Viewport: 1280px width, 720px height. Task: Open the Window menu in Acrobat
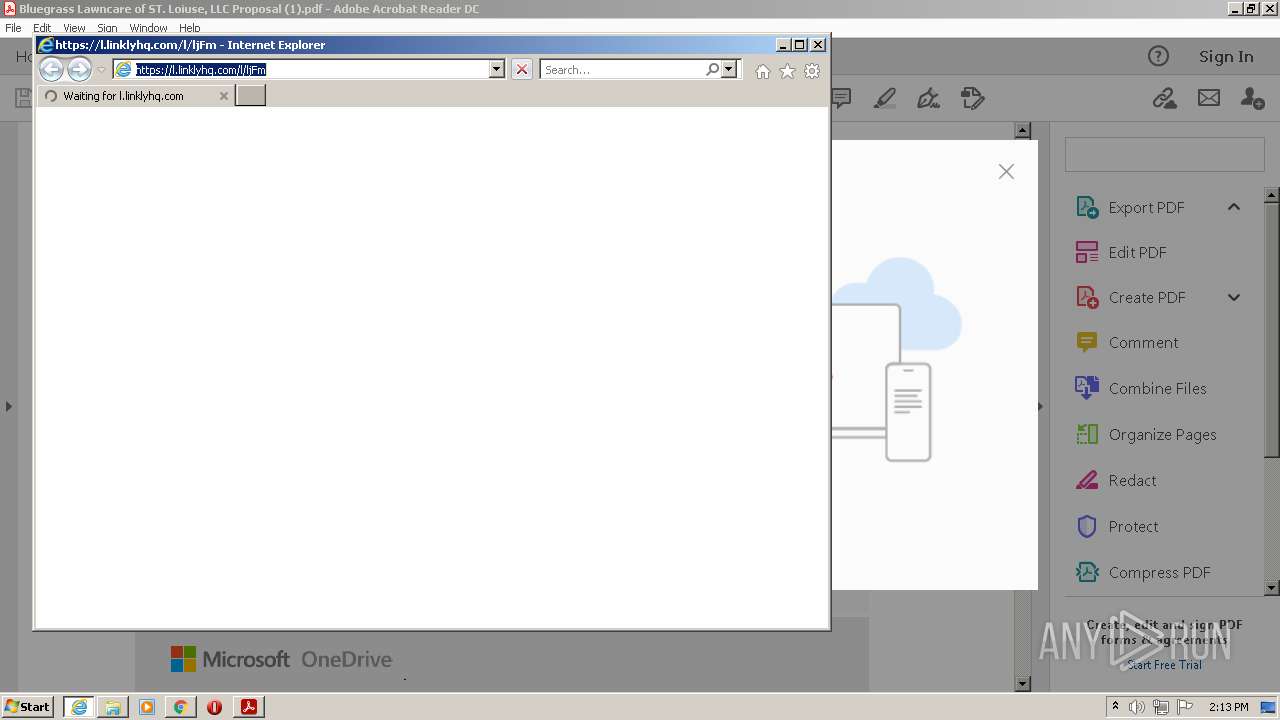click(148, 28)
